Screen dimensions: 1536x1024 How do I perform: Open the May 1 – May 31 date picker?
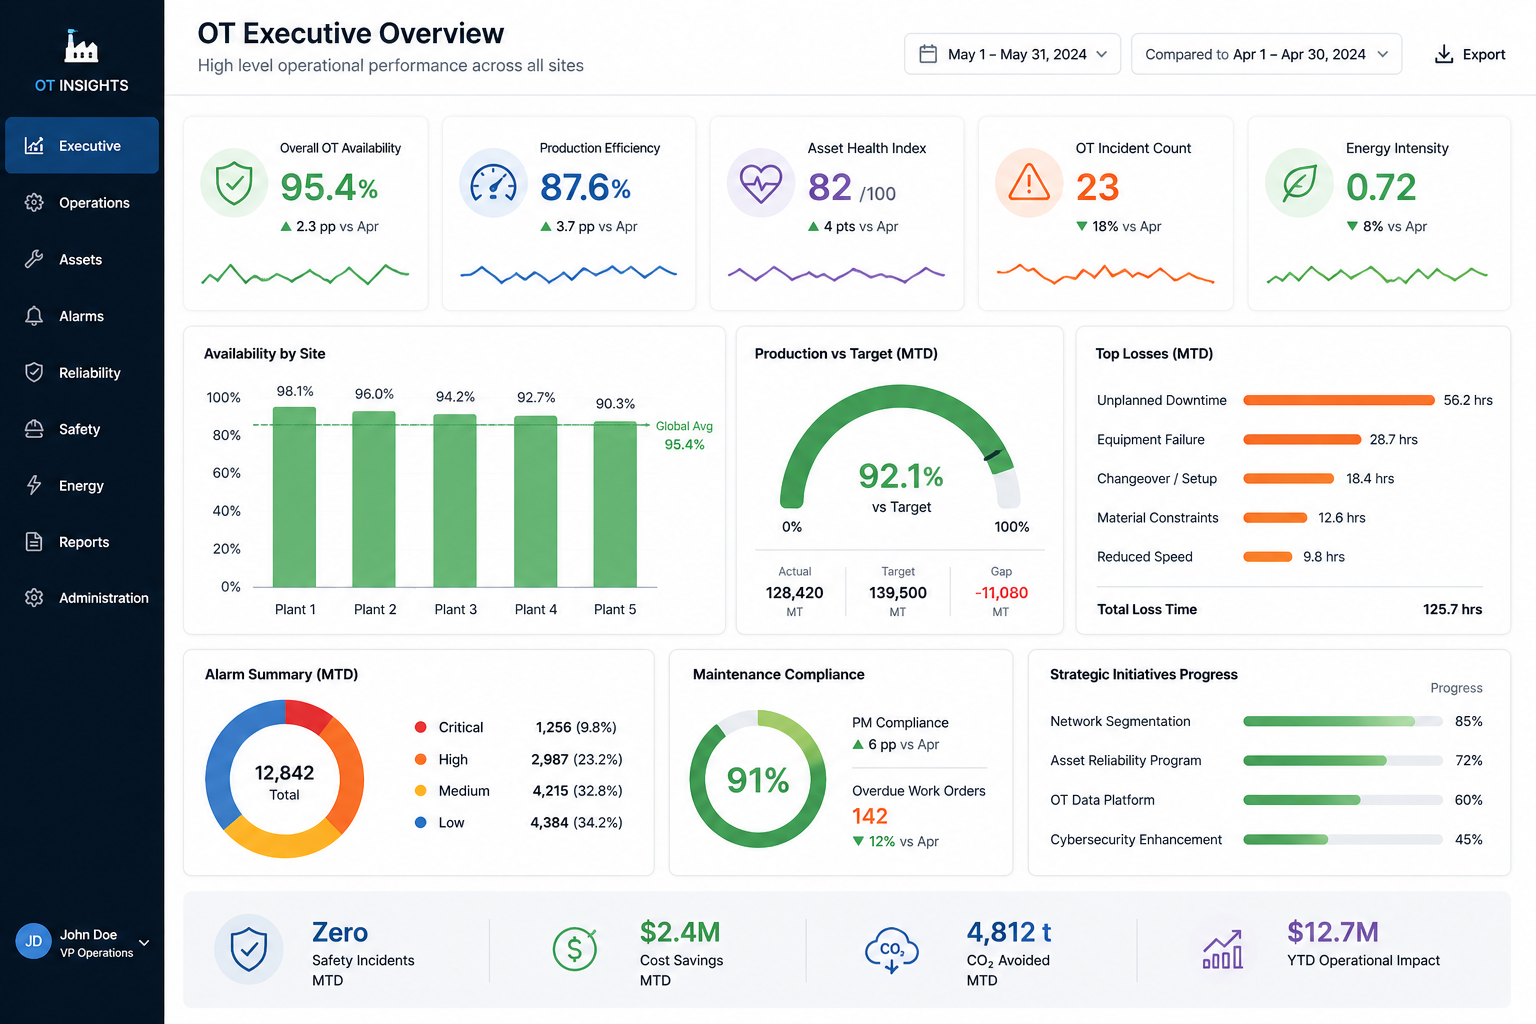[1012, 54]
